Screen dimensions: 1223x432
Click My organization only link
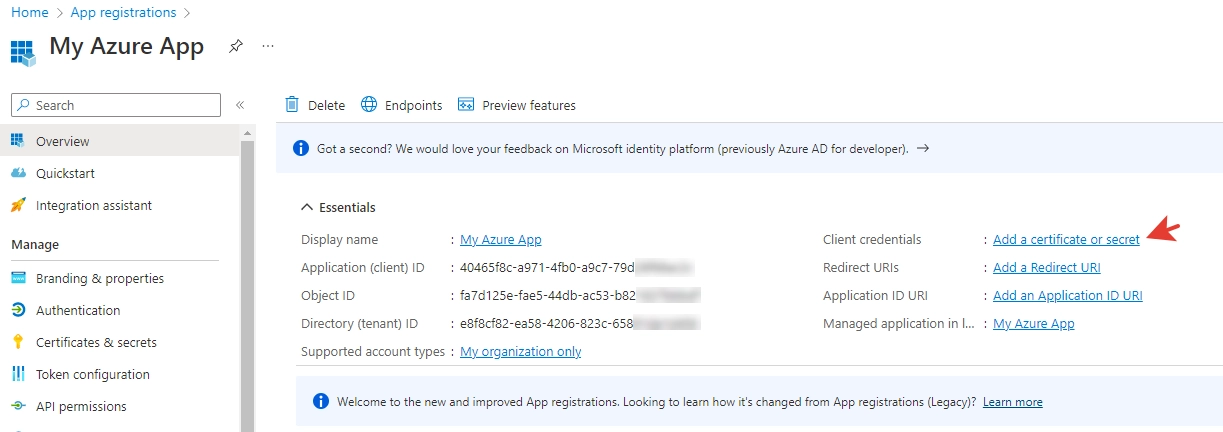pyautogui.click(x=521, y=352)
